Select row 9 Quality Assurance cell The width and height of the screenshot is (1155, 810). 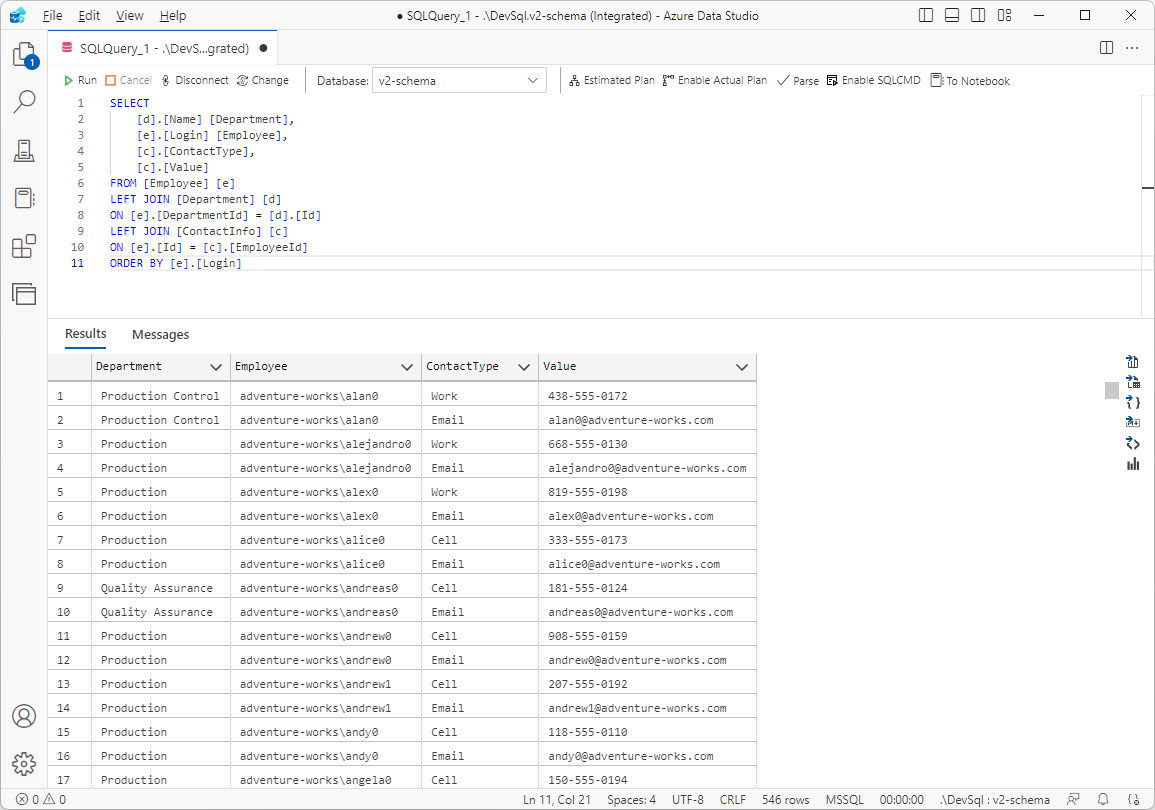click(161, 588)
